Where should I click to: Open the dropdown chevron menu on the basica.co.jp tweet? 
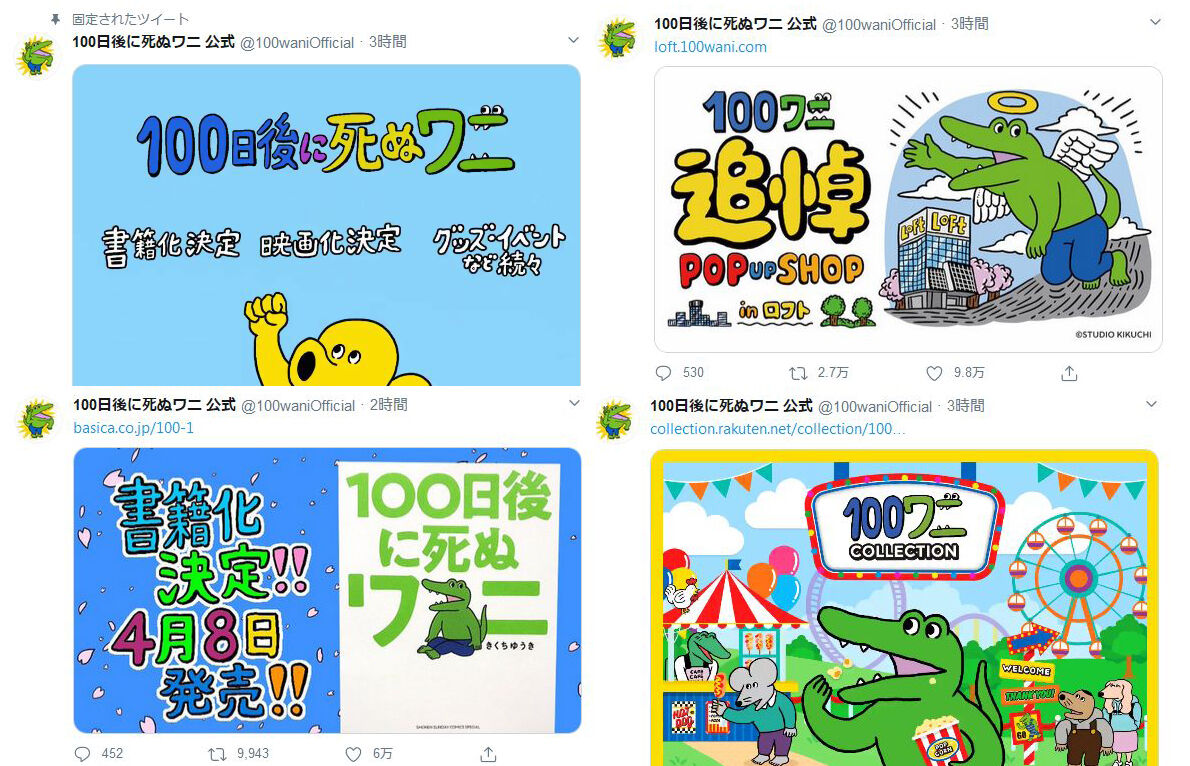tap(575, 403)
